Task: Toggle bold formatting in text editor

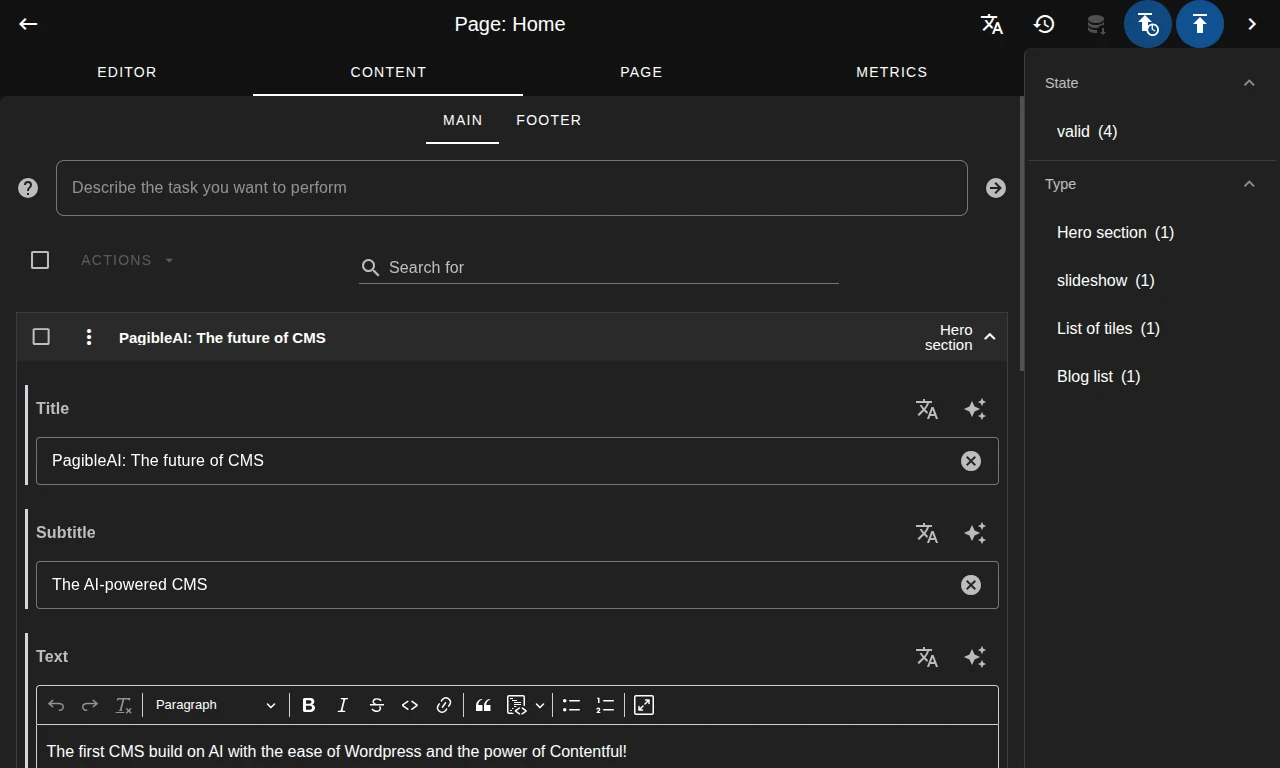Action: coord(309,705)
